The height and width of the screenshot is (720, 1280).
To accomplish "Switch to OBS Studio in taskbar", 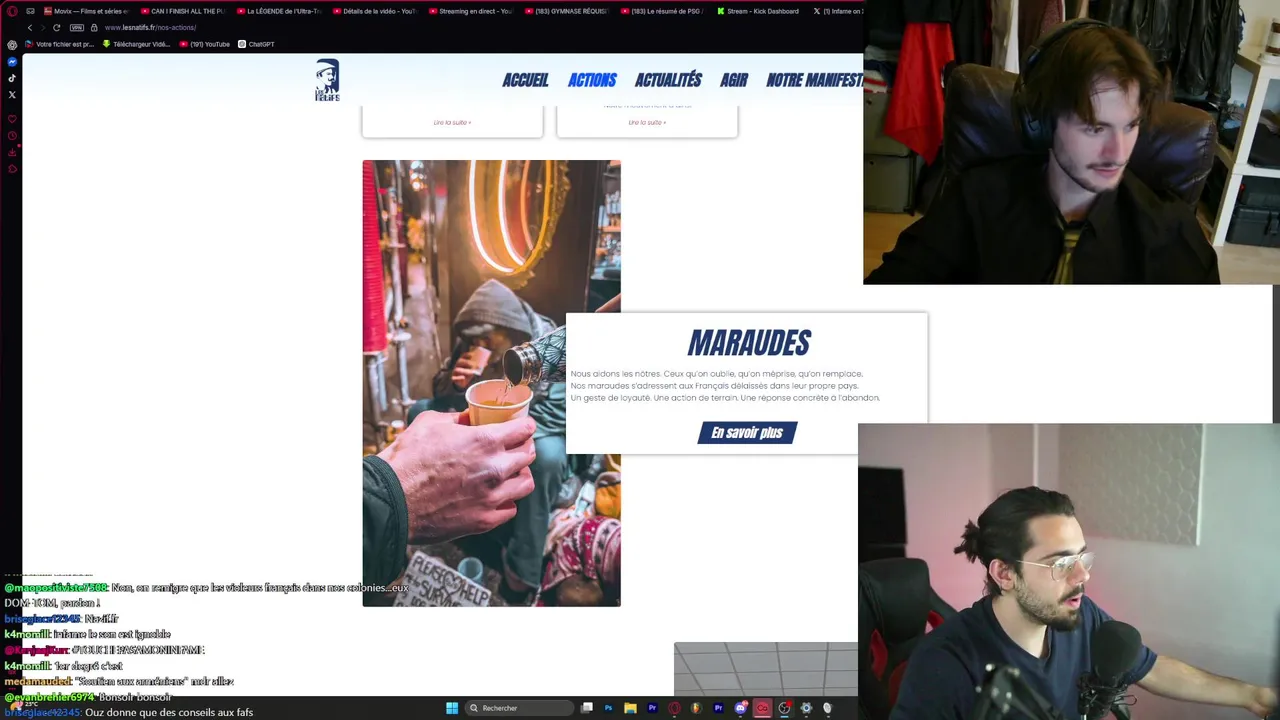I will point(784,708).
